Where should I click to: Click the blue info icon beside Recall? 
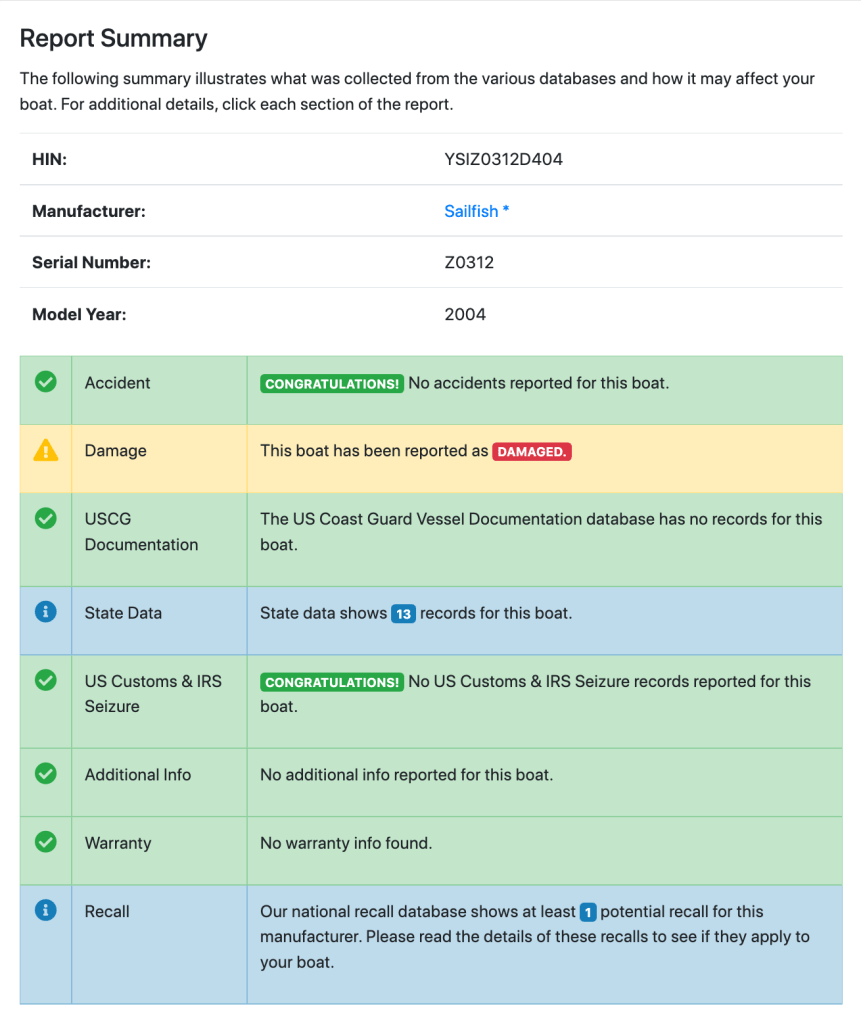tap(46, 910)
